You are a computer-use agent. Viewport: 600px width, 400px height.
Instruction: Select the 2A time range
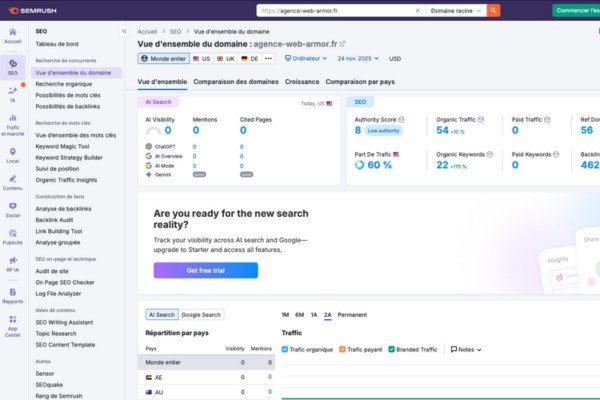pyautogui.click(x=328, y=315)
